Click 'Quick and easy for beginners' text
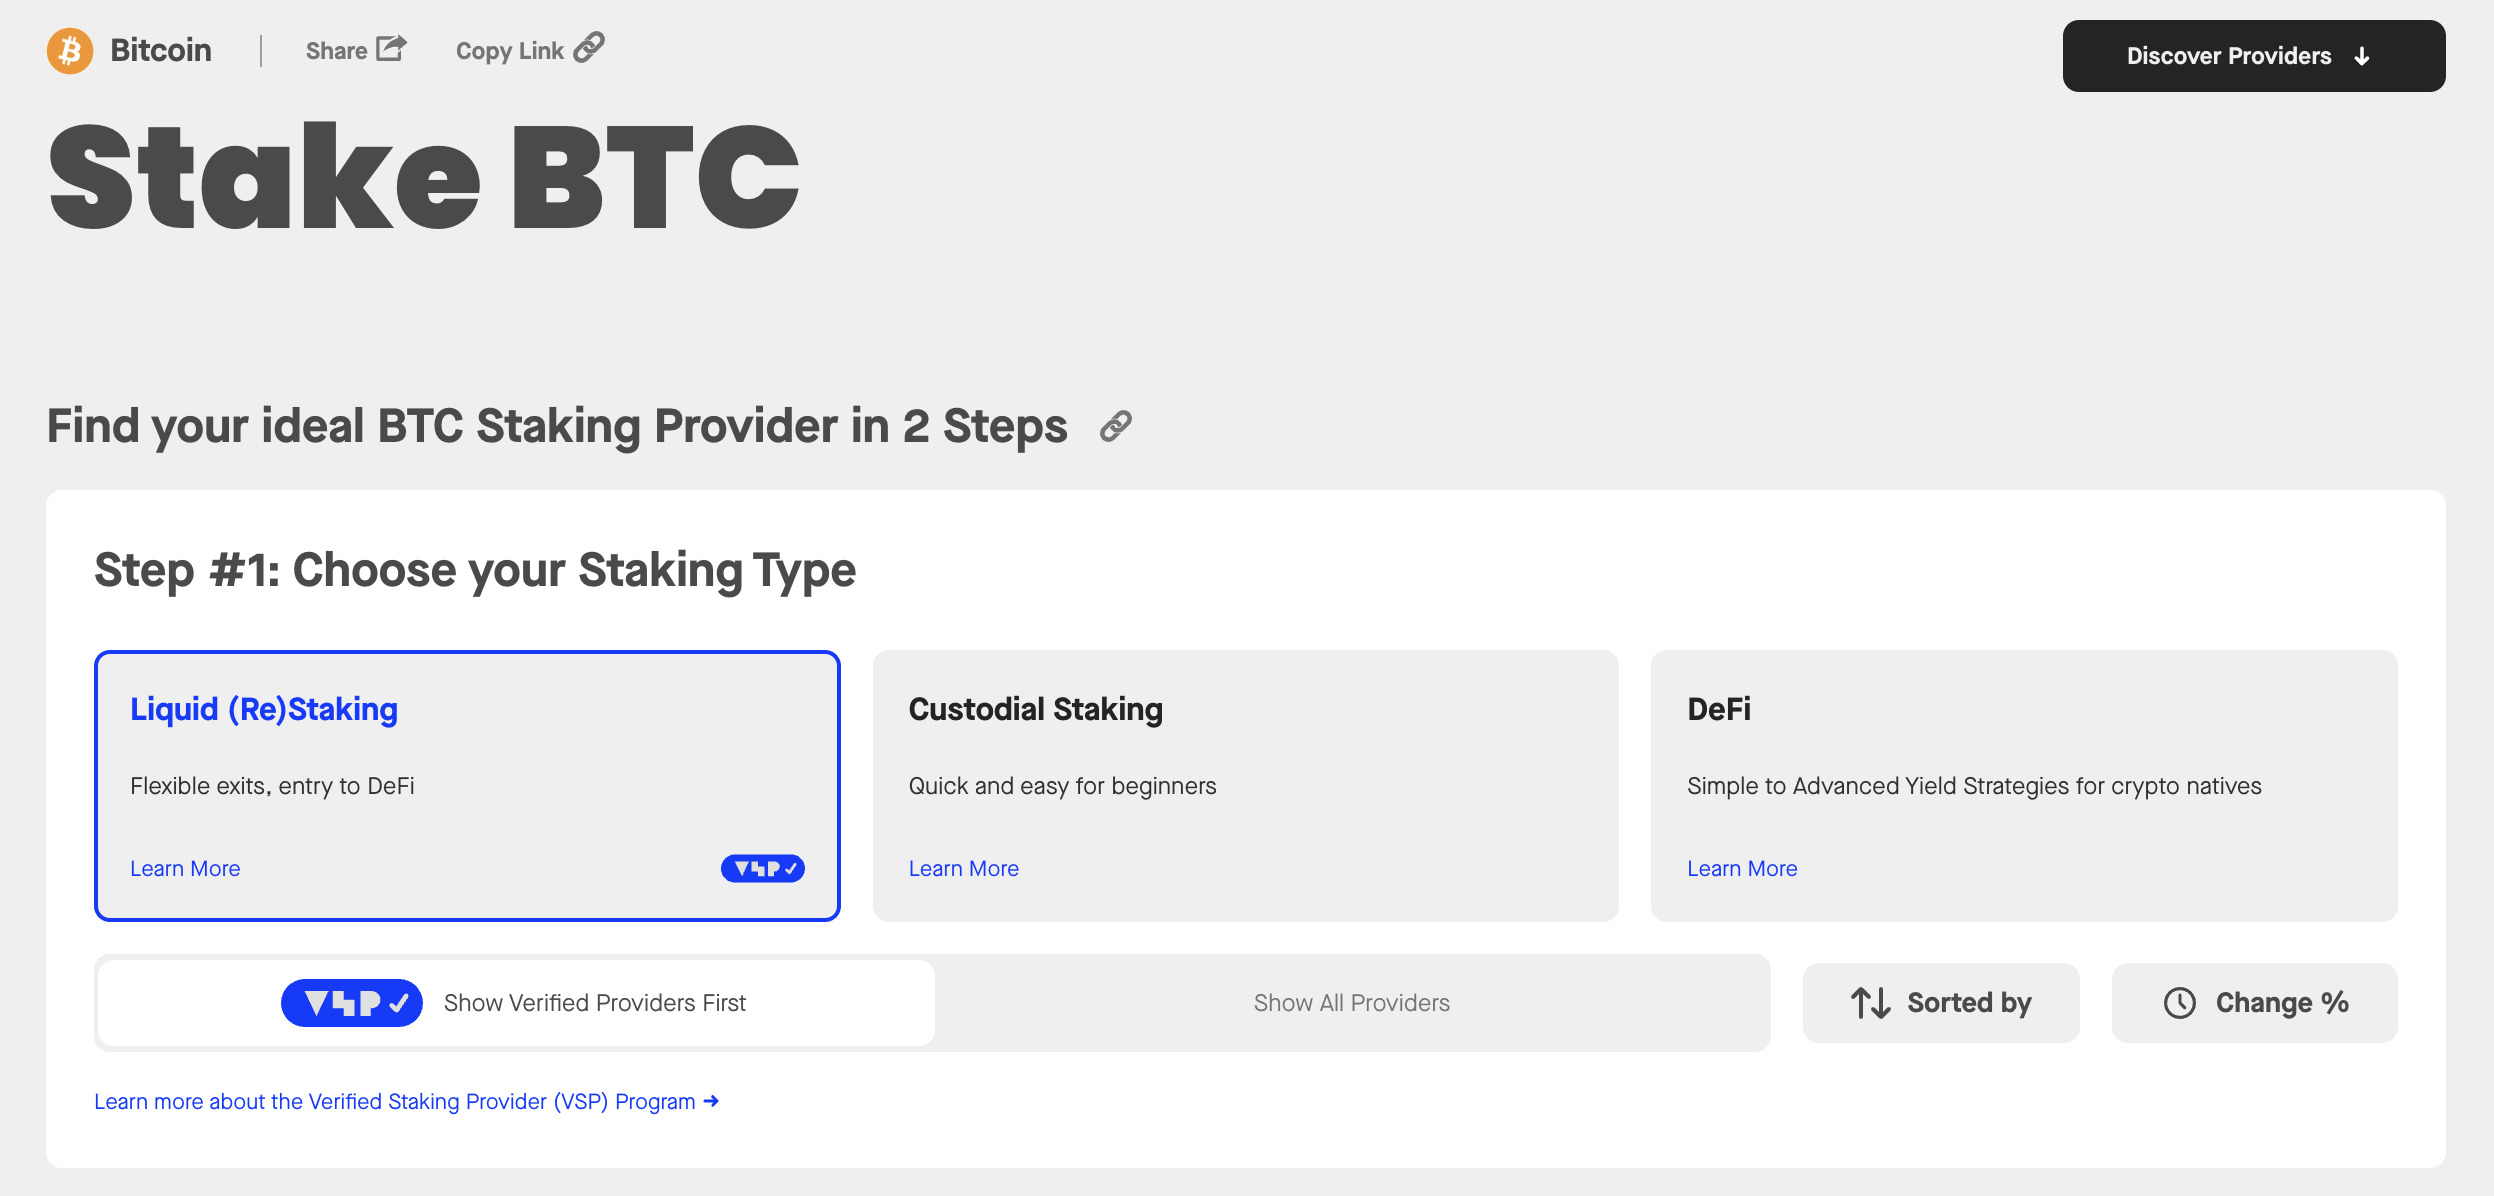The image size is (2494, 1196). tap(1062, 786)
